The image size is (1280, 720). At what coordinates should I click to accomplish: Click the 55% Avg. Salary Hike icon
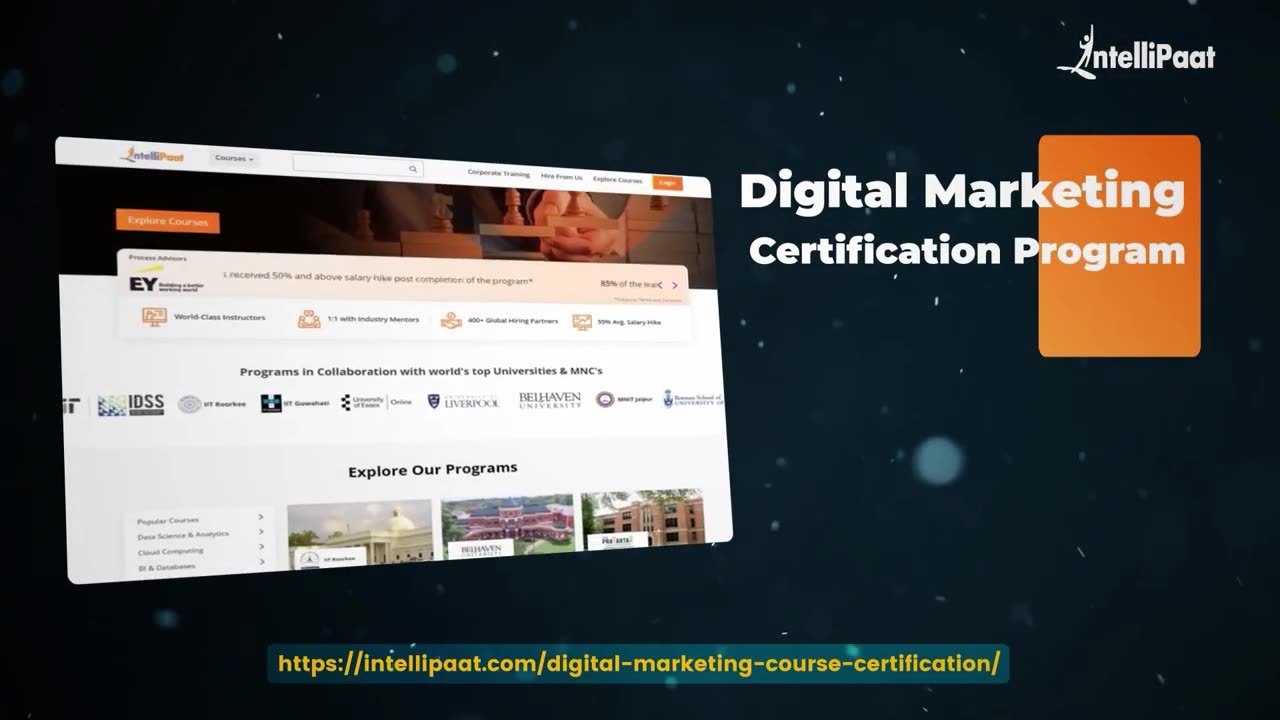tap(582, 322)
